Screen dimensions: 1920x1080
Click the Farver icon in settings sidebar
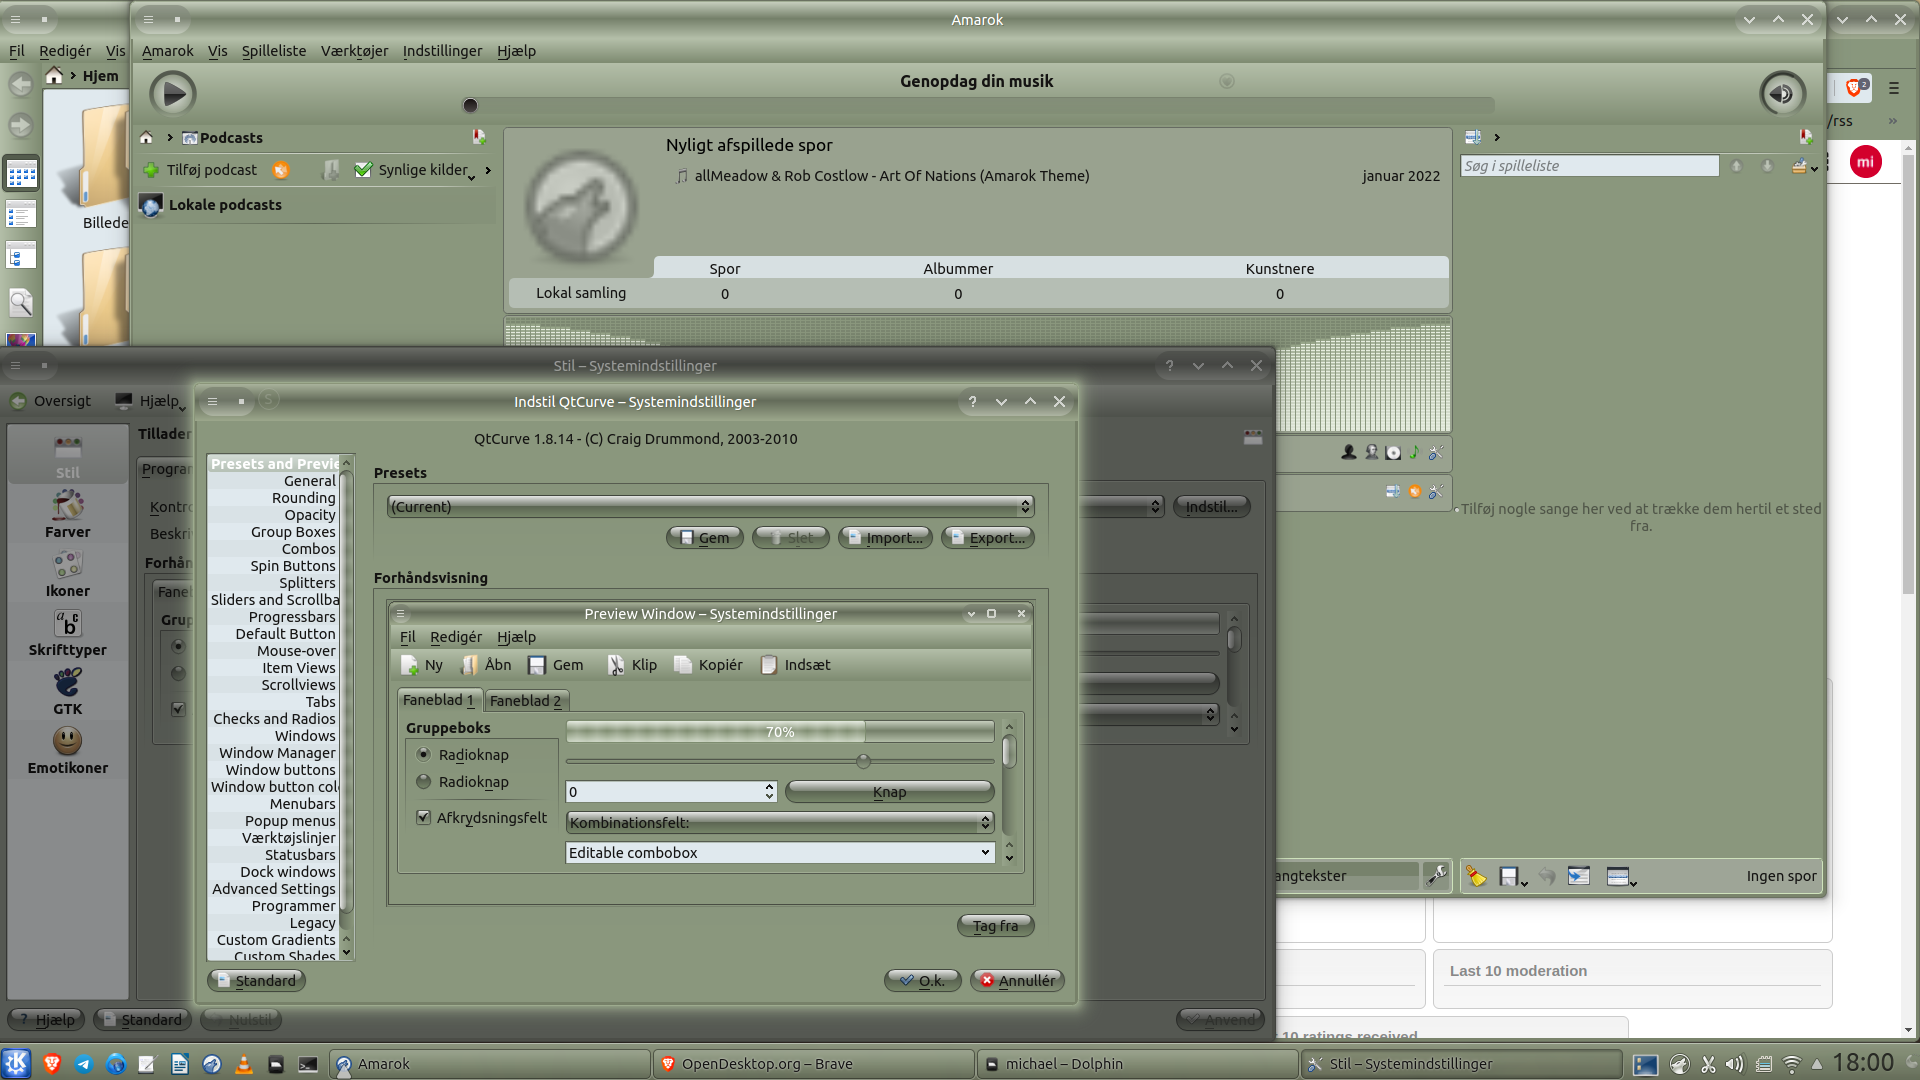68,505
